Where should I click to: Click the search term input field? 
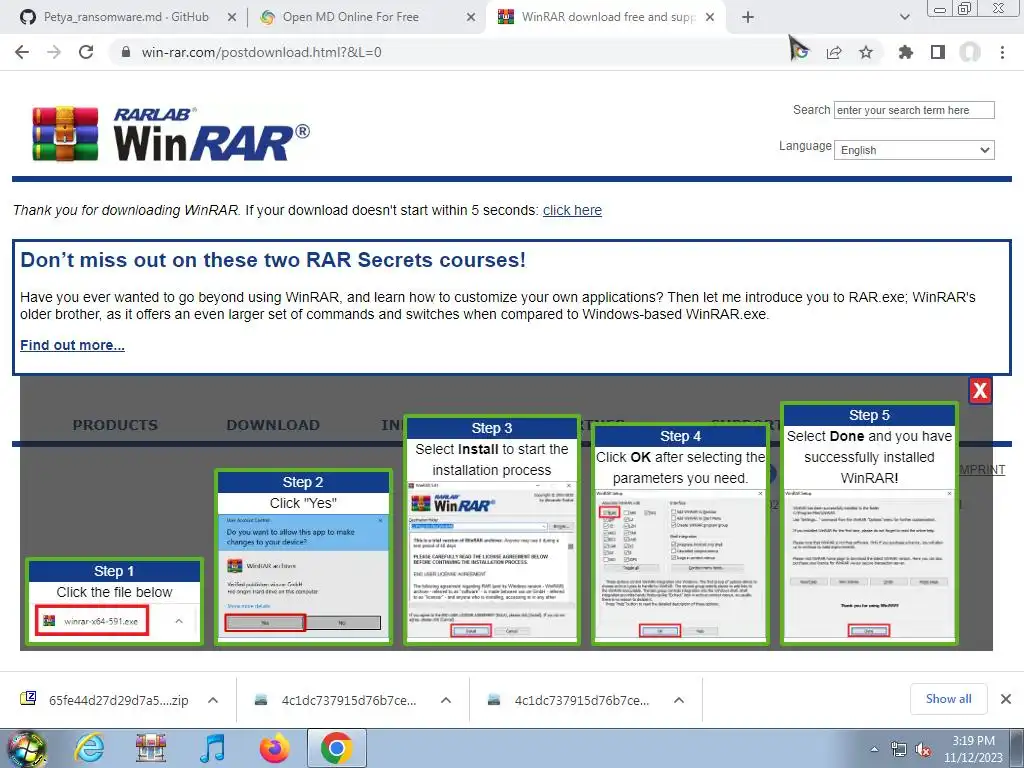914,110
